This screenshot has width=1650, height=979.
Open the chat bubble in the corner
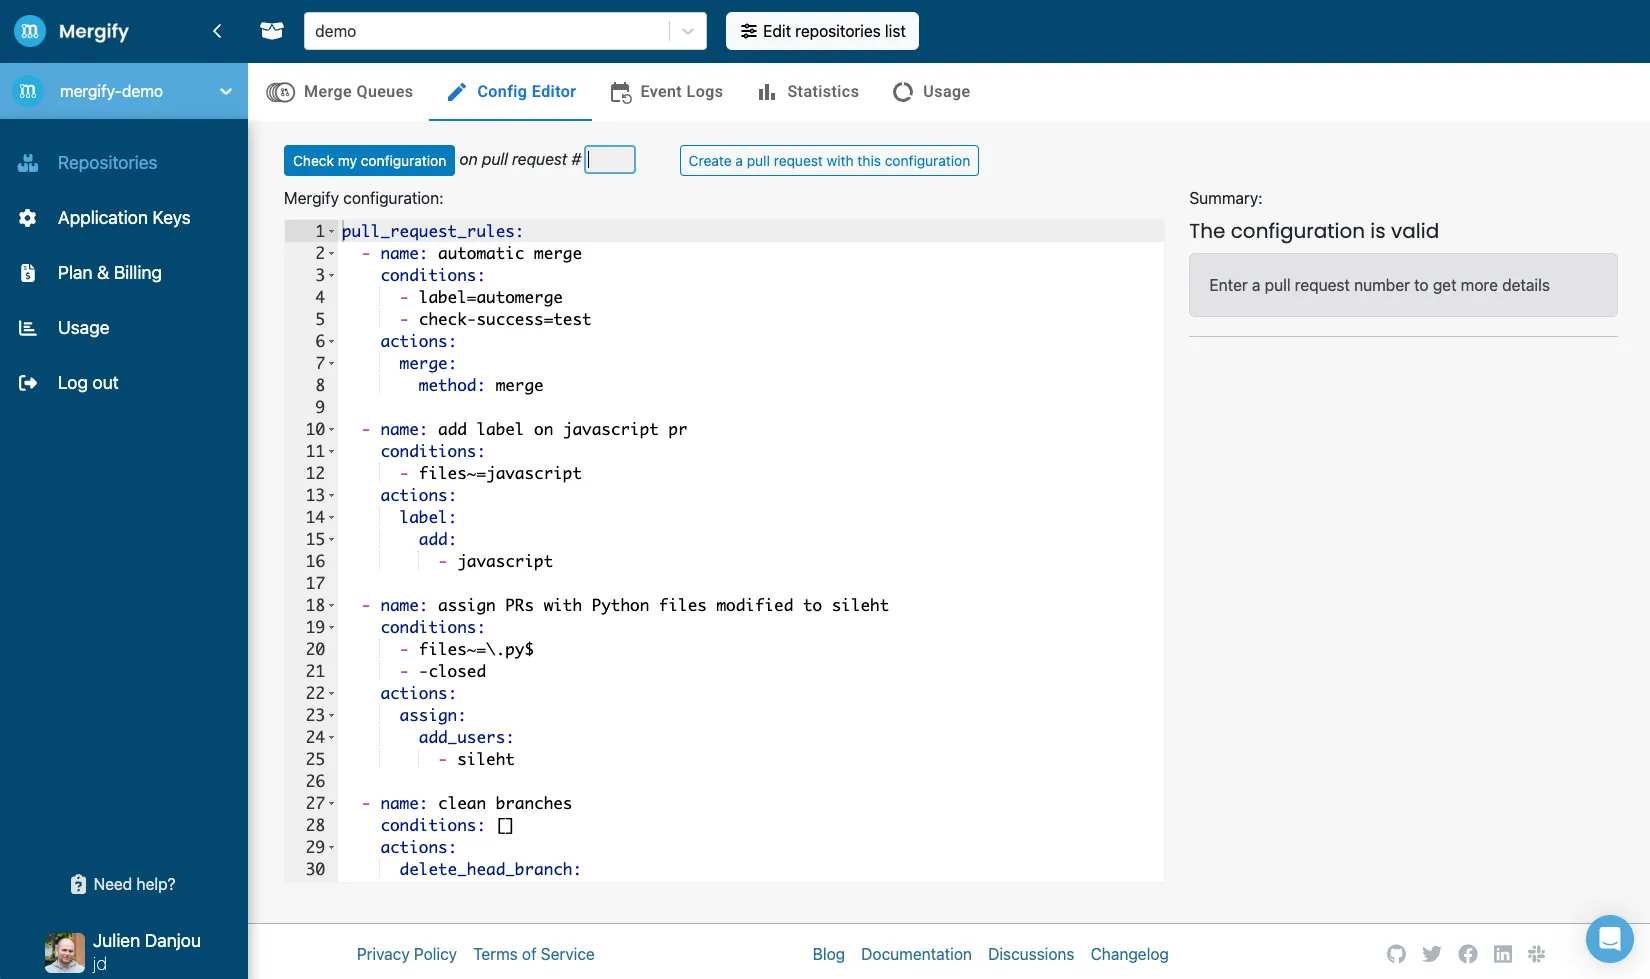(1609, 939)
